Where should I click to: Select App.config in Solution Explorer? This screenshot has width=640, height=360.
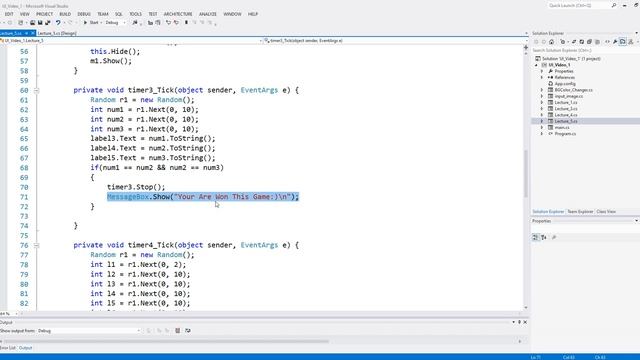(565, 84)
